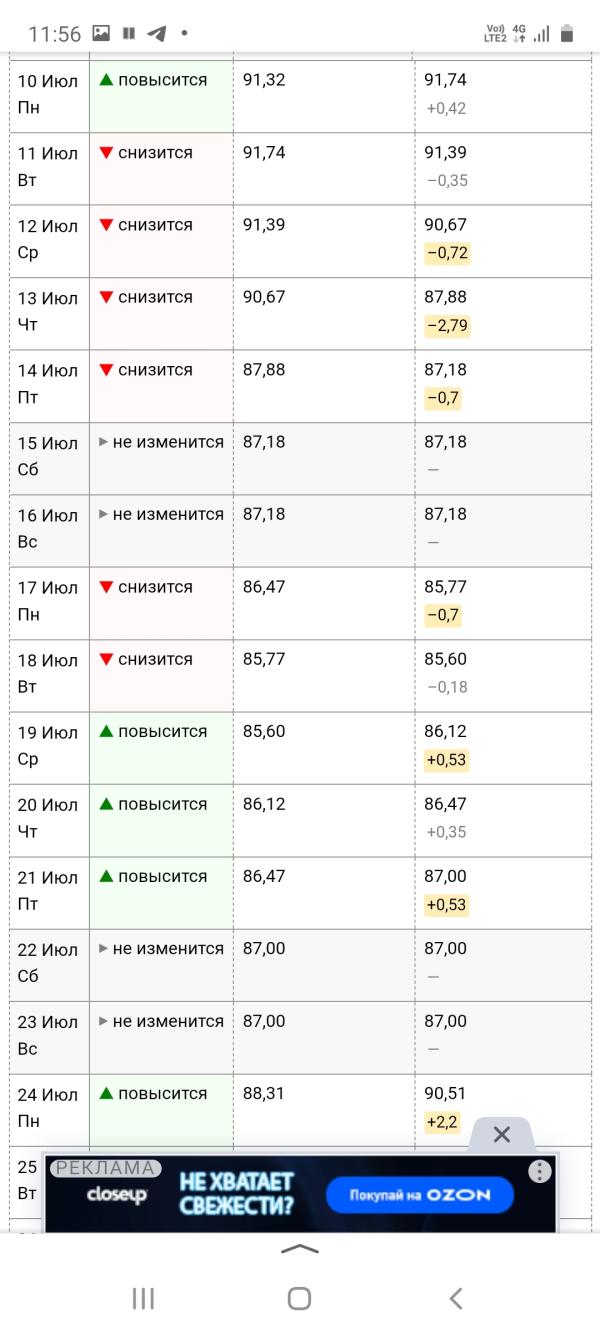Open recent apps with three-bars icon

(x=143, y=1298)
